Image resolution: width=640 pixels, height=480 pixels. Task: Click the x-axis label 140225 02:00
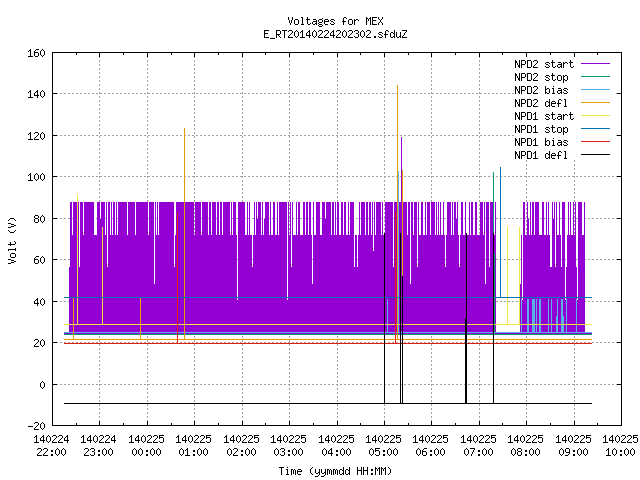[241, 446]
